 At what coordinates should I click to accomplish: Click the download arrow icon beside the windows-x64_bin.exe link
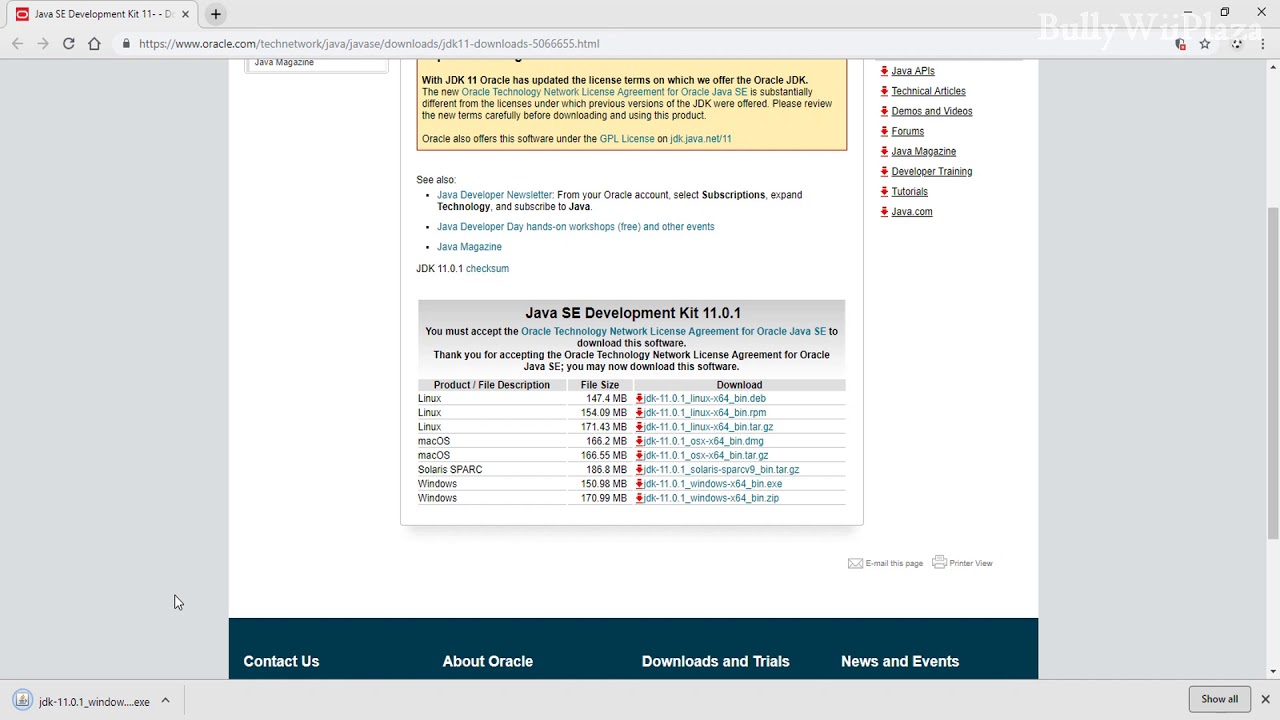pyautogui.click(x=639, y=484)
